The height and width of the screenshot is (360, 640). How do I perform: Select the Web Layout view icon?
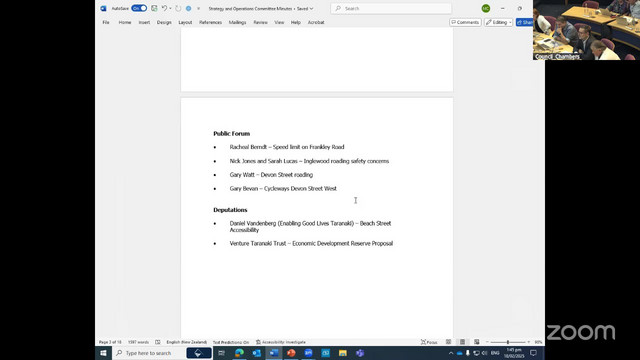point(476,342)
